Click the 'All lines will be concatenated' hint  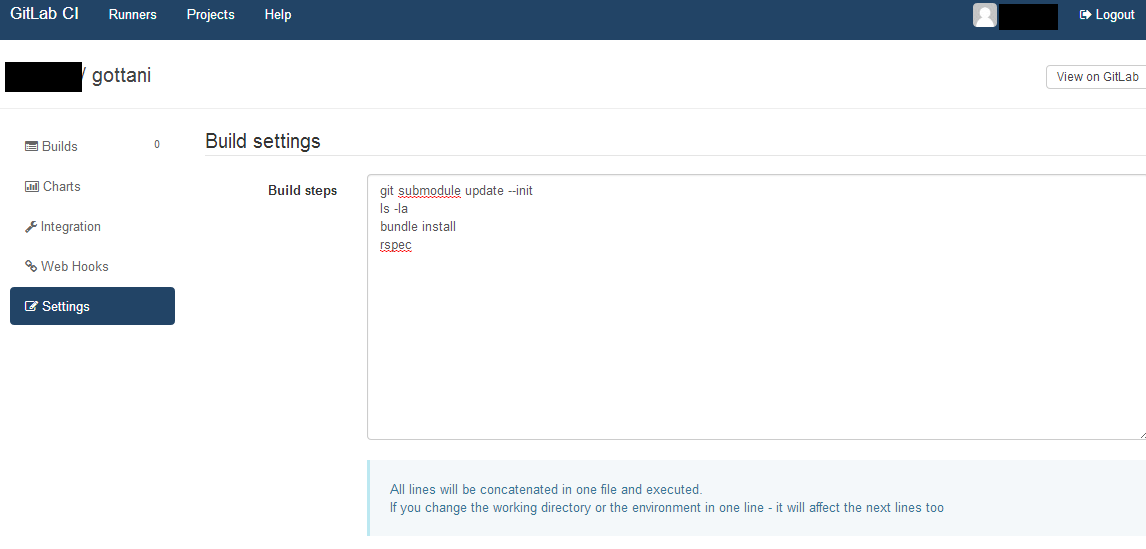tap(546, 489)
